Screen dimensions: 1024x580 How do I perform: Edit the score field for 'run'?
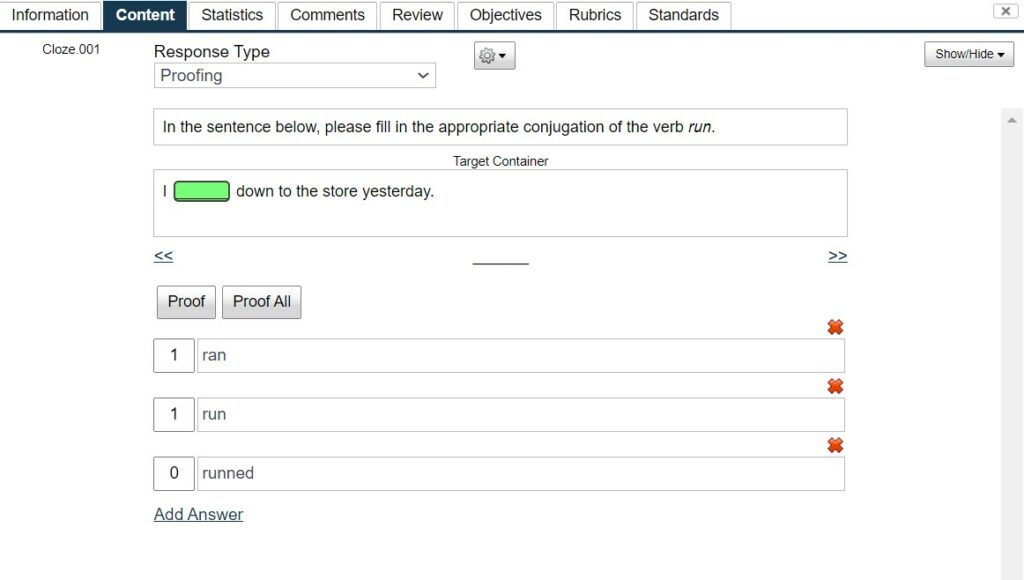coord(174,414)
